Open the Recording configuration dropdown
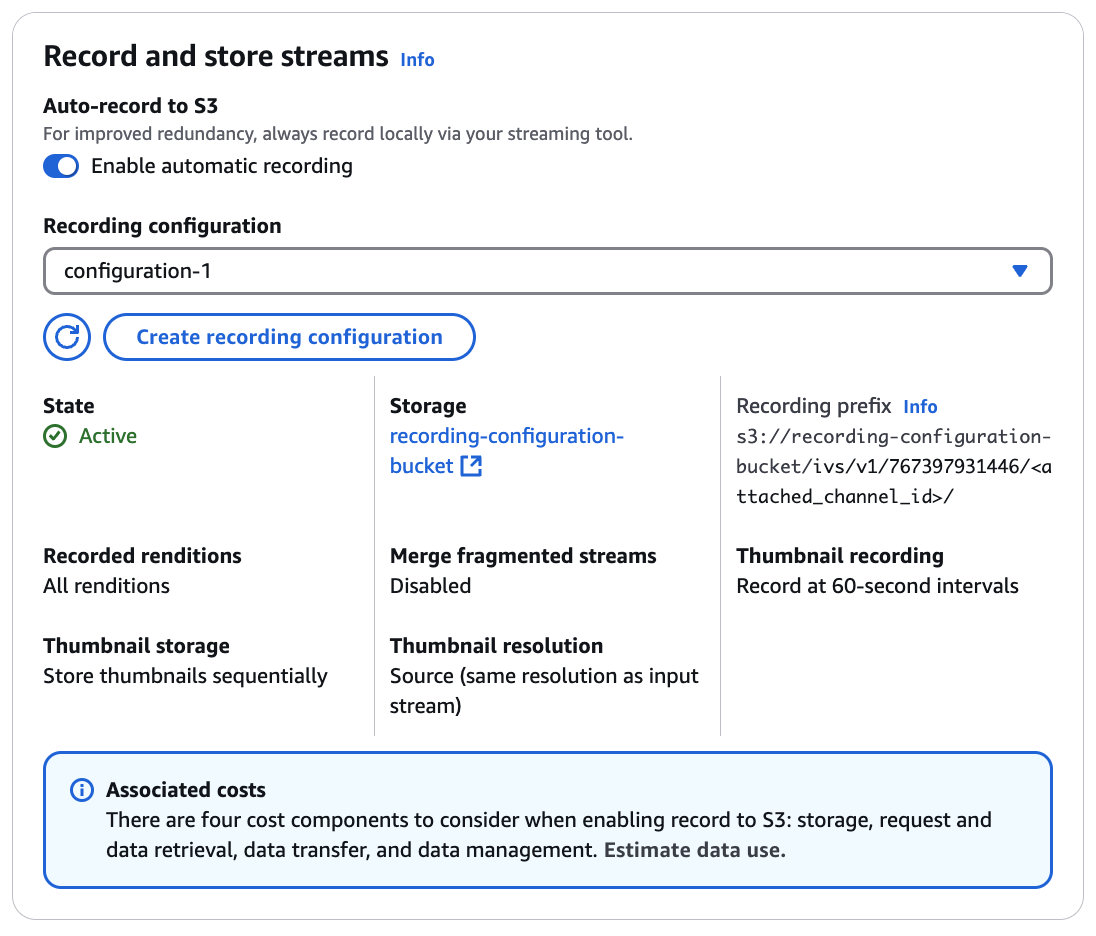This screenshot has height=936, width=1096. coord(548,271)
